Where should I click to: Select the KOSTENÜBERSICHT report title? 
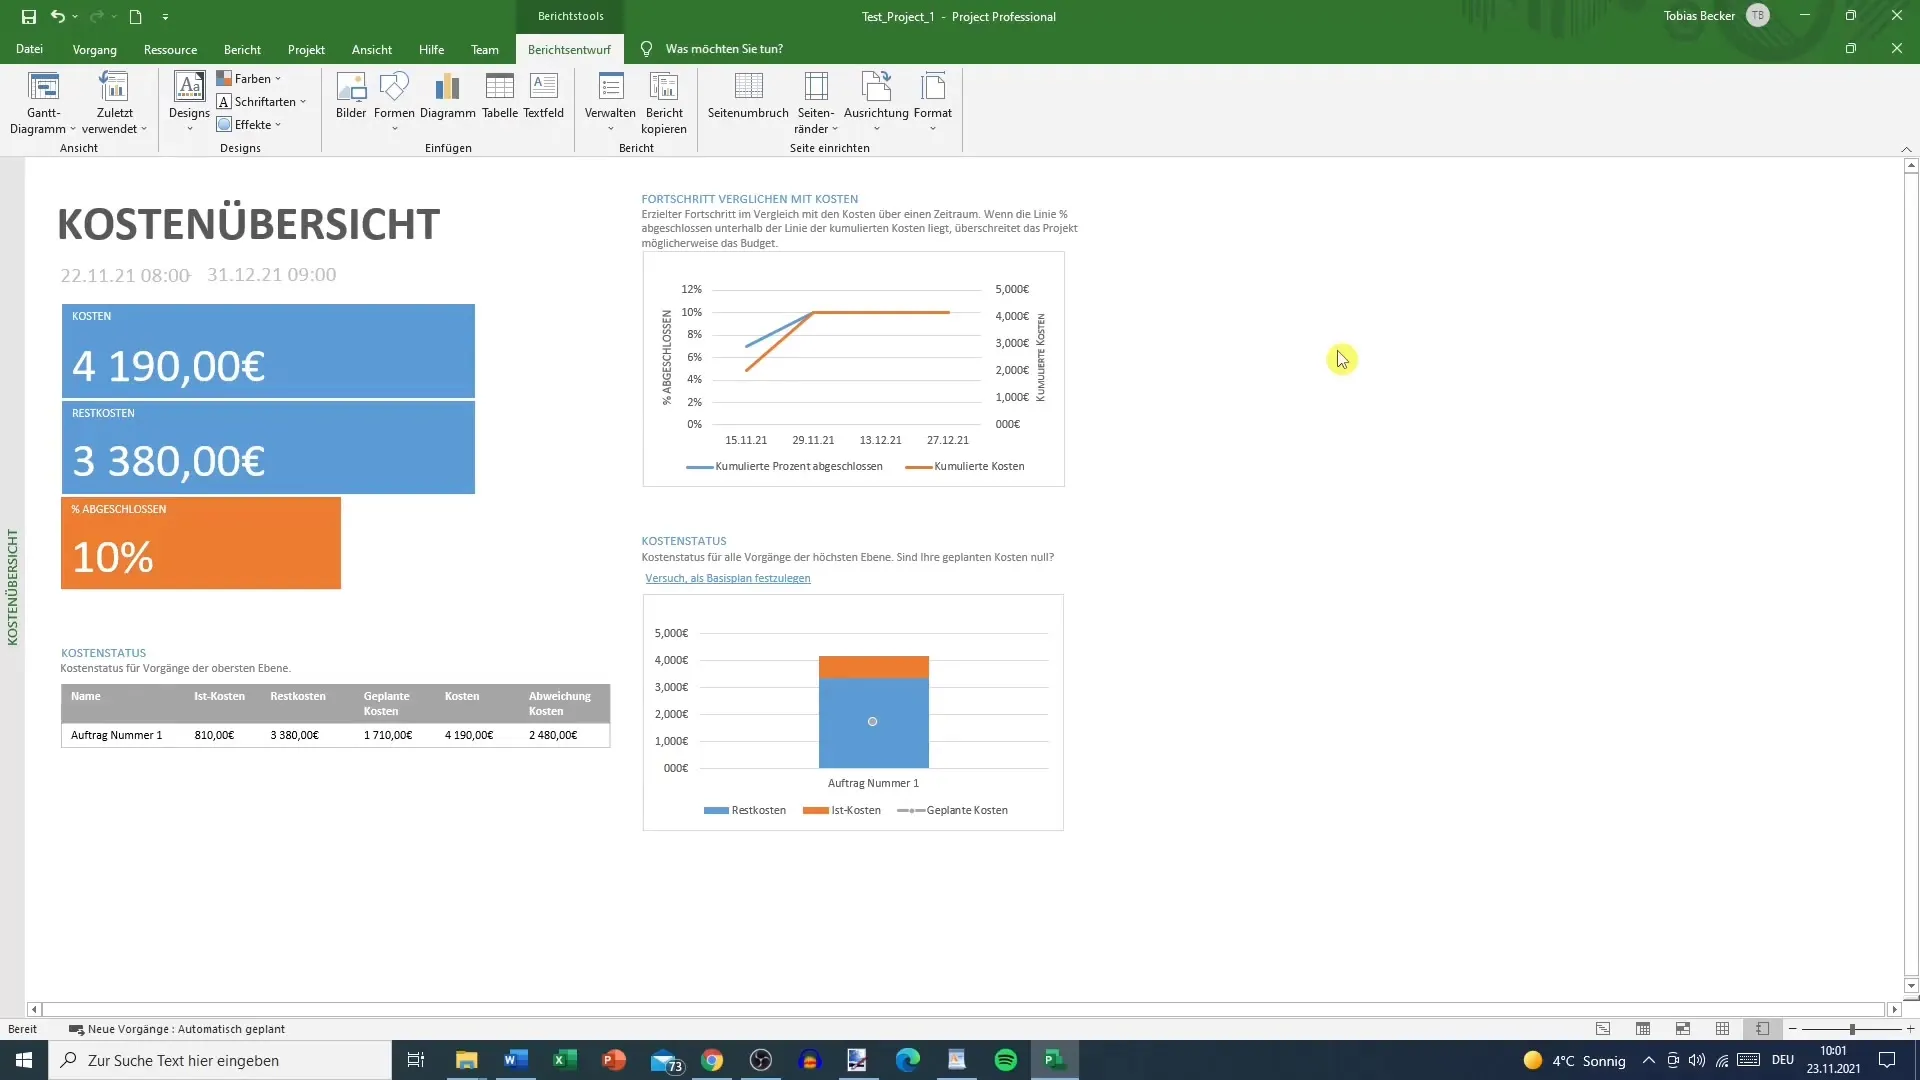point(248,224)
